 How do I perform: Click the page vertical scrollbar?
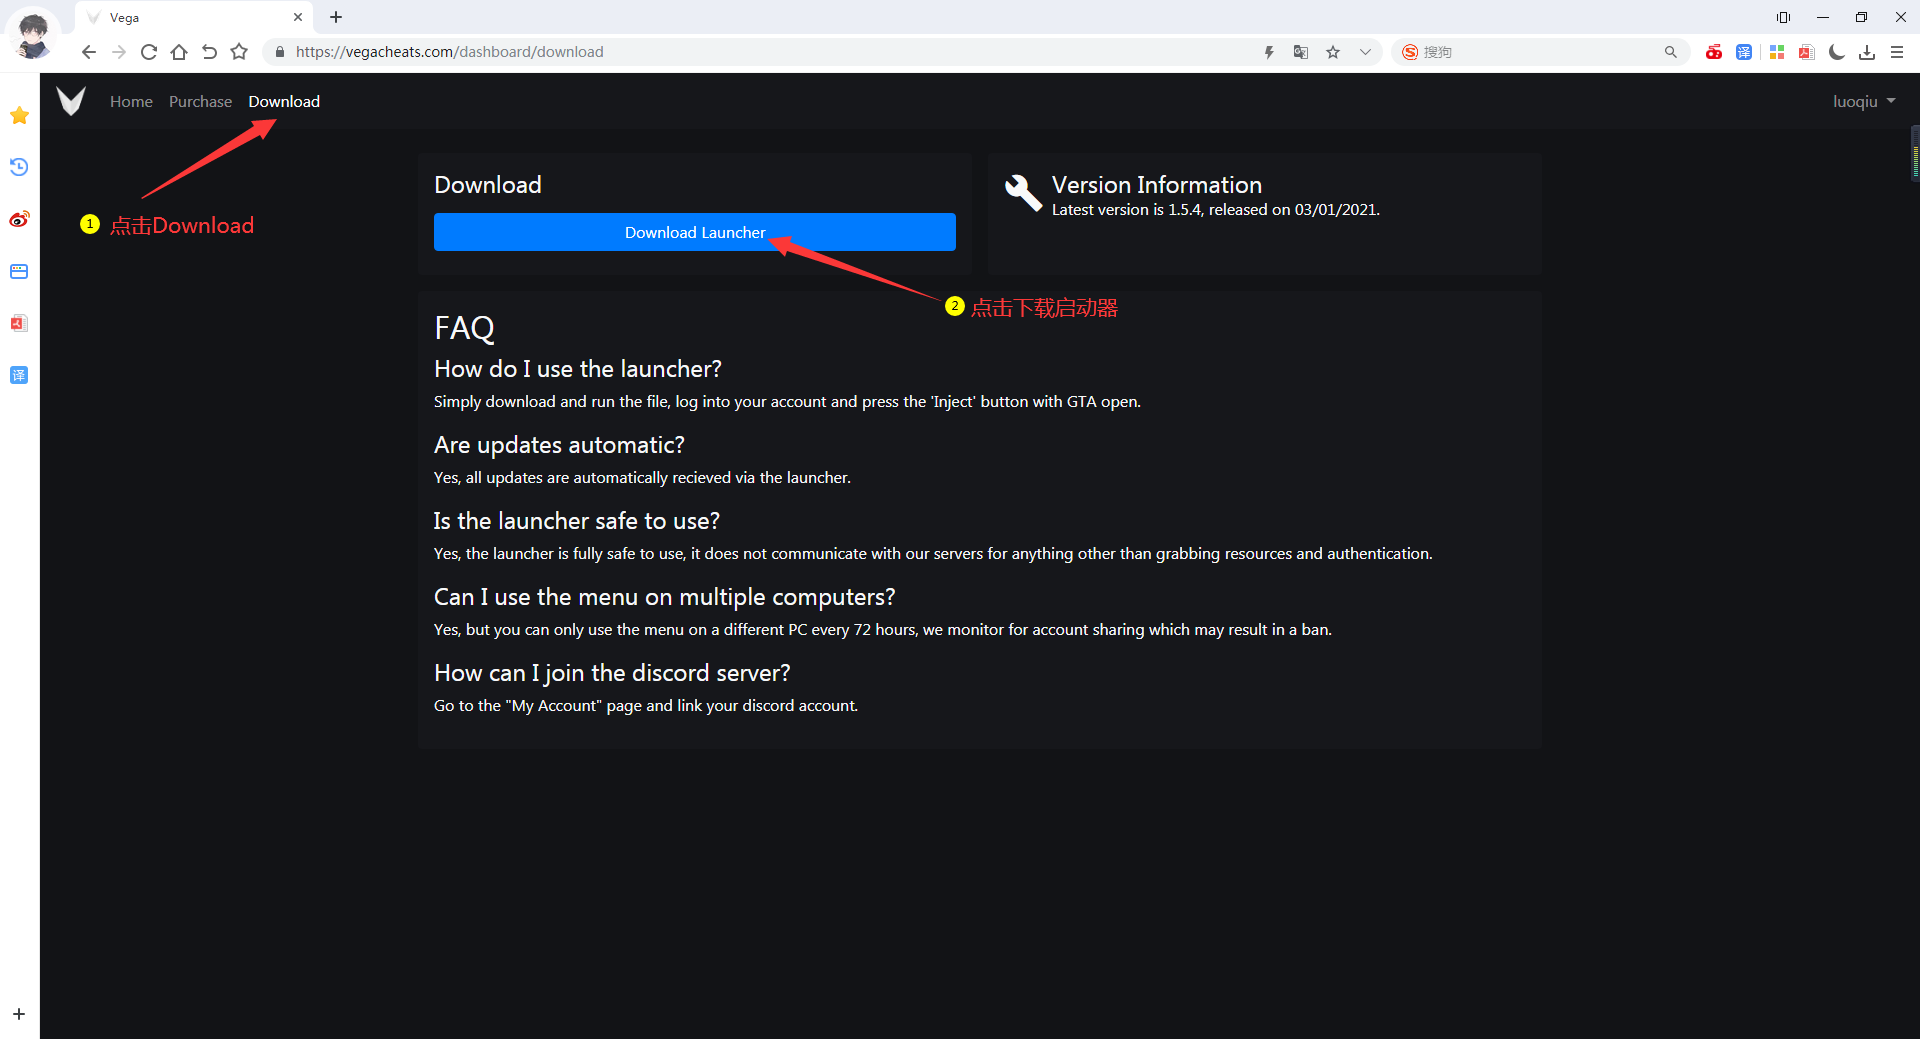(x=1915, y=152)
